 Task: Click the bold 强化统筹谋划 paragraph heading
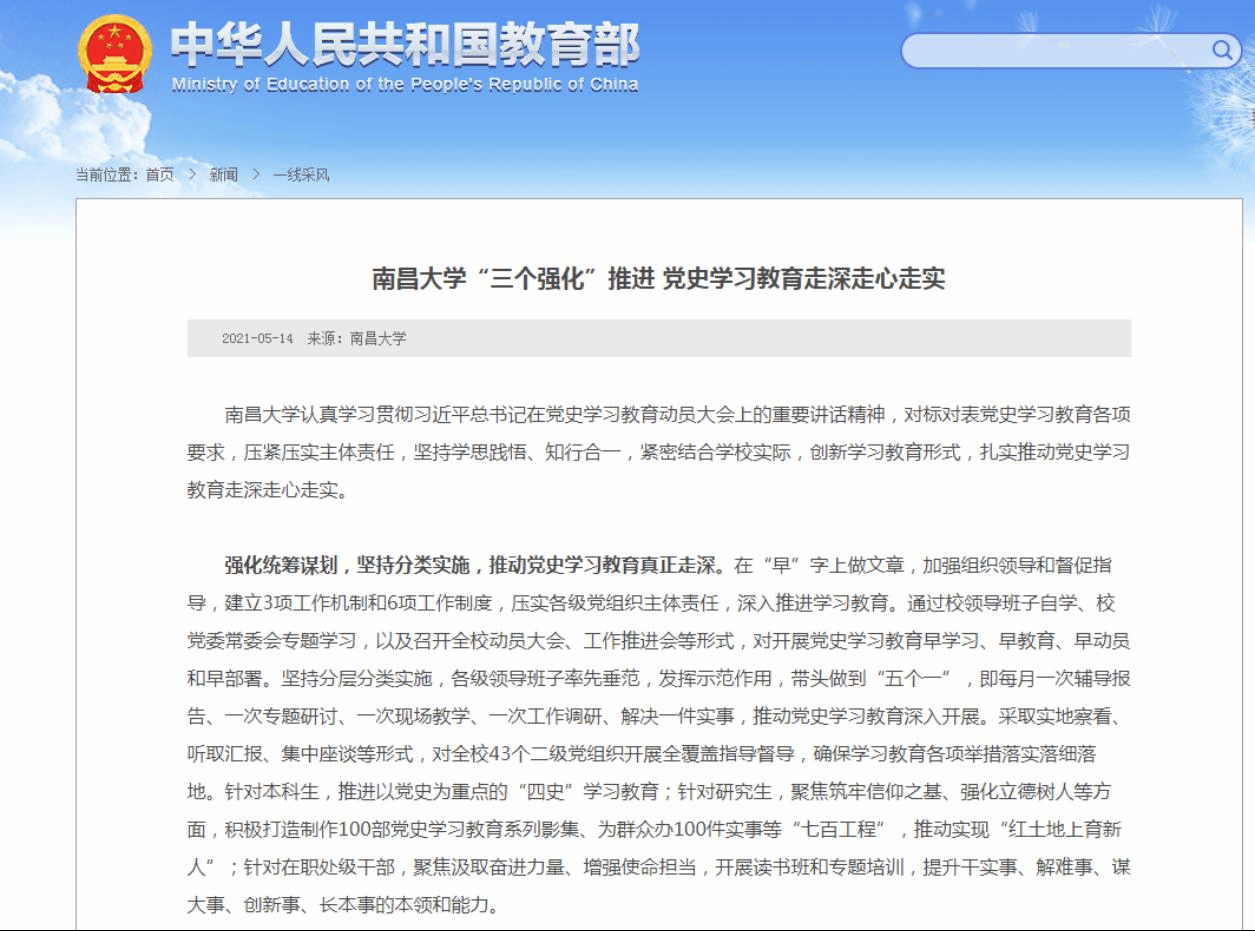(x=473, y=566)
